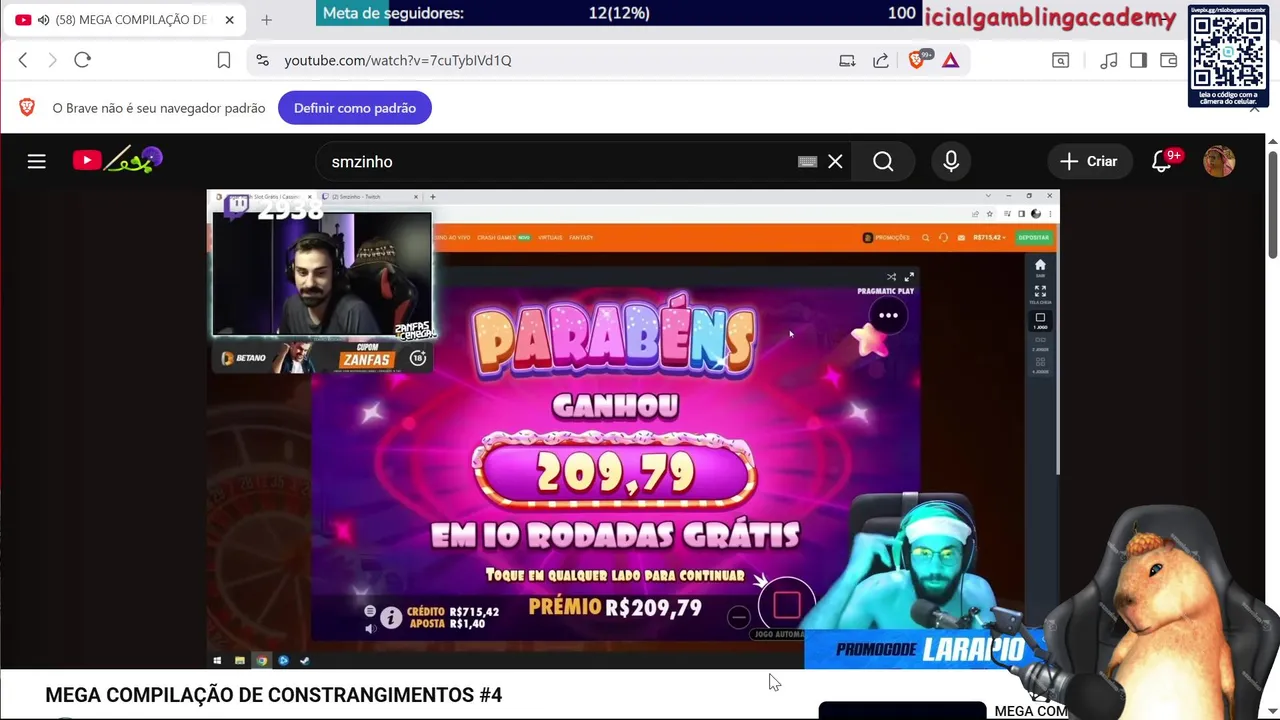This screenshot has height=720, width=1280.
Task: Open the Brave Shields lion icon
Action: pyautogui.click(x=917, y=60)
